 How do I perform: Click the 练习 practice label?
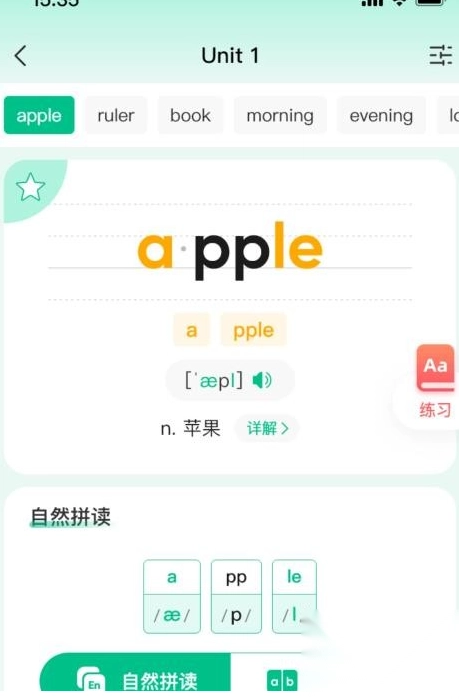point(435,410)
